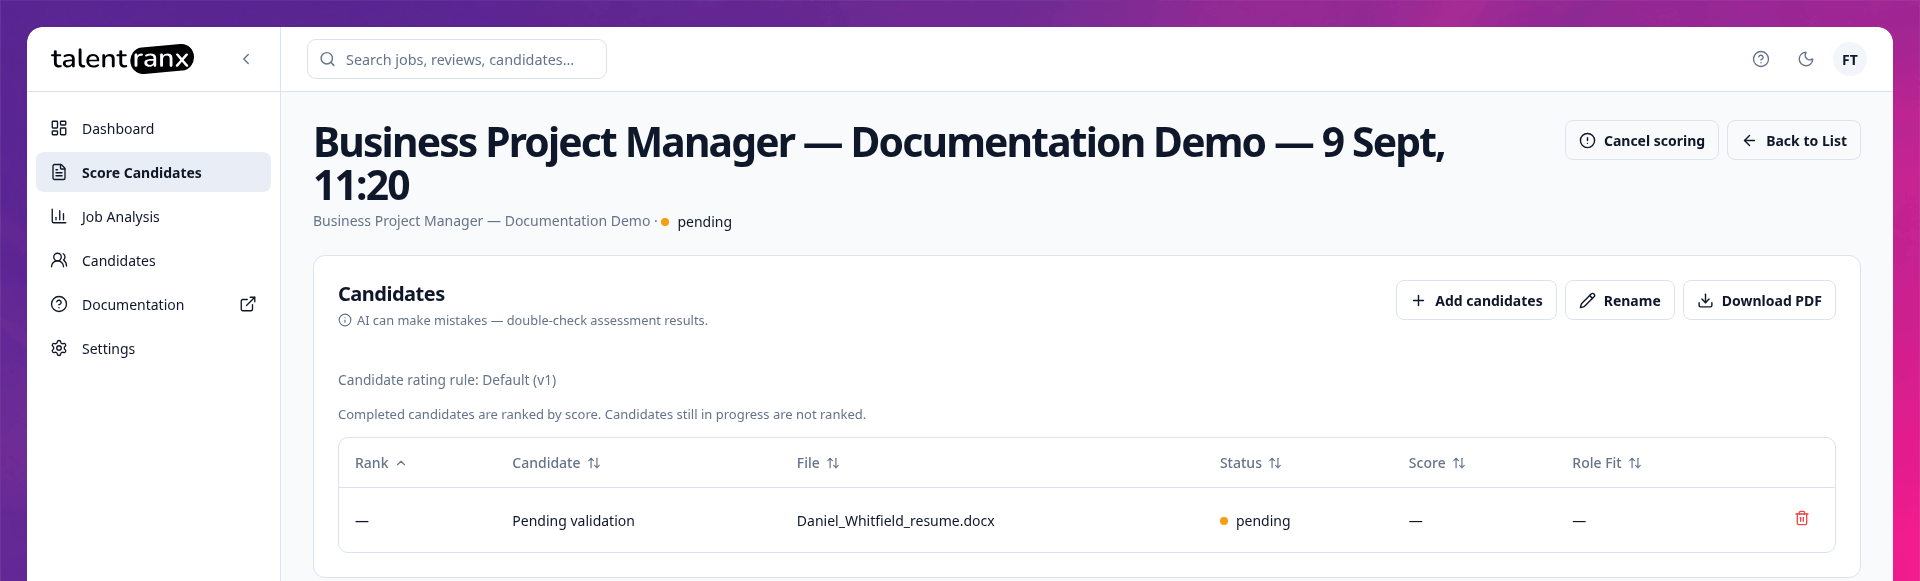Open the FT user avatar menu
The height and width of the screenshot is (581, 1920).
(x=1850, y=60)
